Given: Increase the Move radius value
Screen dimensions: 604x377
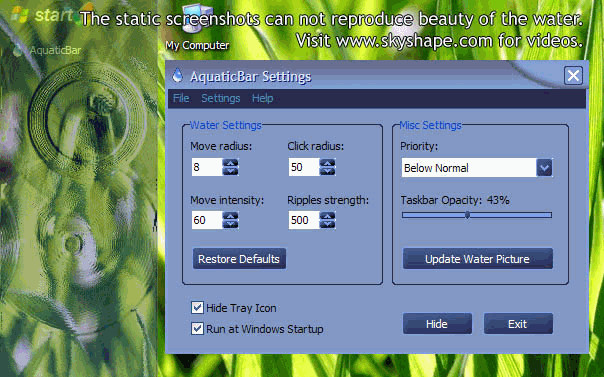Looking at the screenshot, I should point(230,163).
